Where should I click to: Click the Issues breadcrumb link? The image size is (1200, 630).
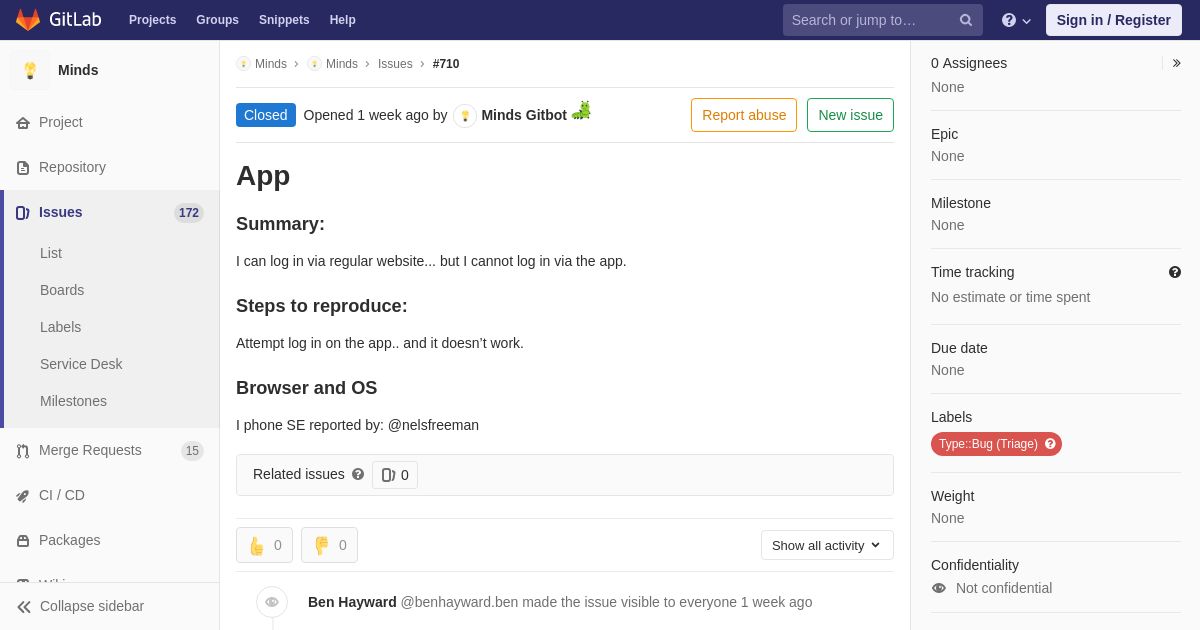pos(395,64)
